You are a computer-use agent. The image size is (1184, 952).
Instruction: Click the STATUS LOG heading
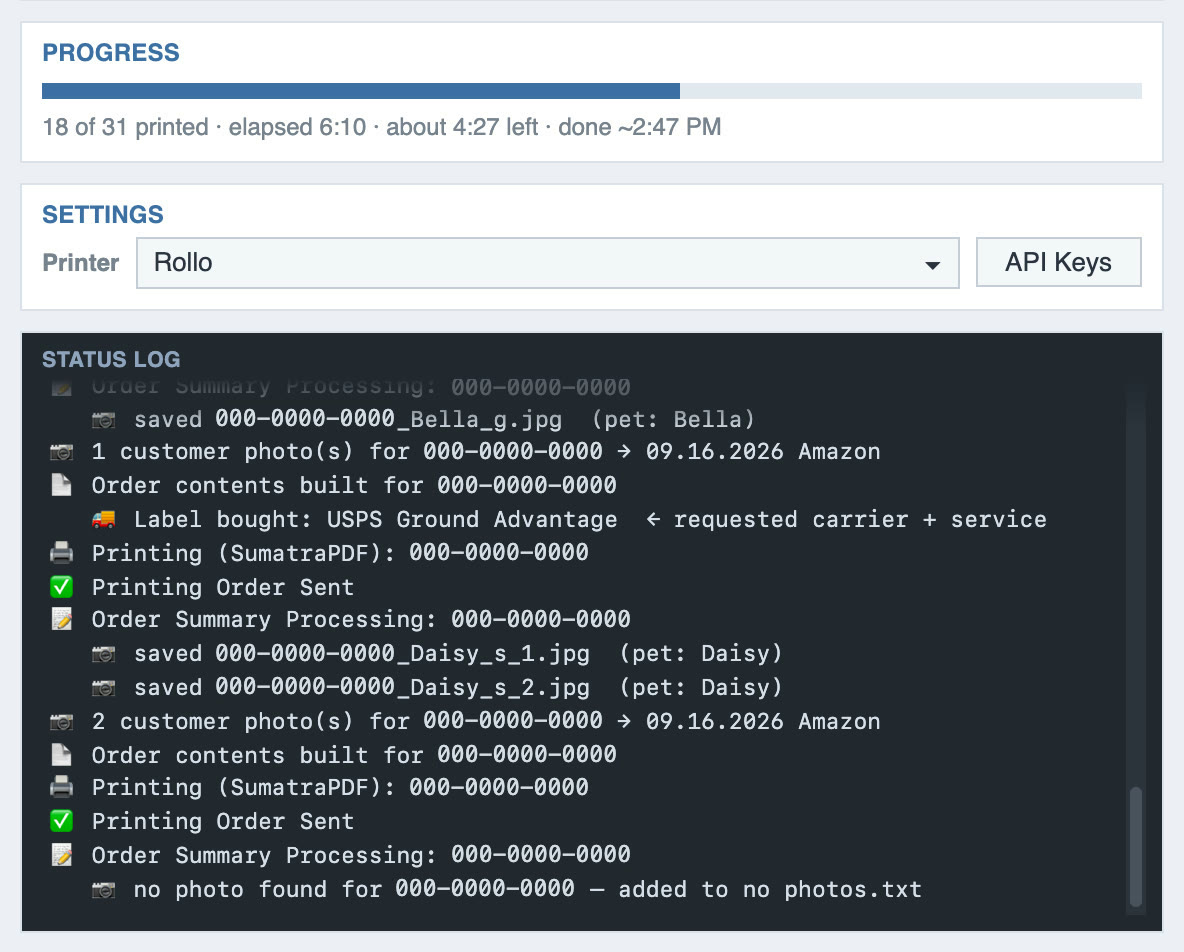111,359
